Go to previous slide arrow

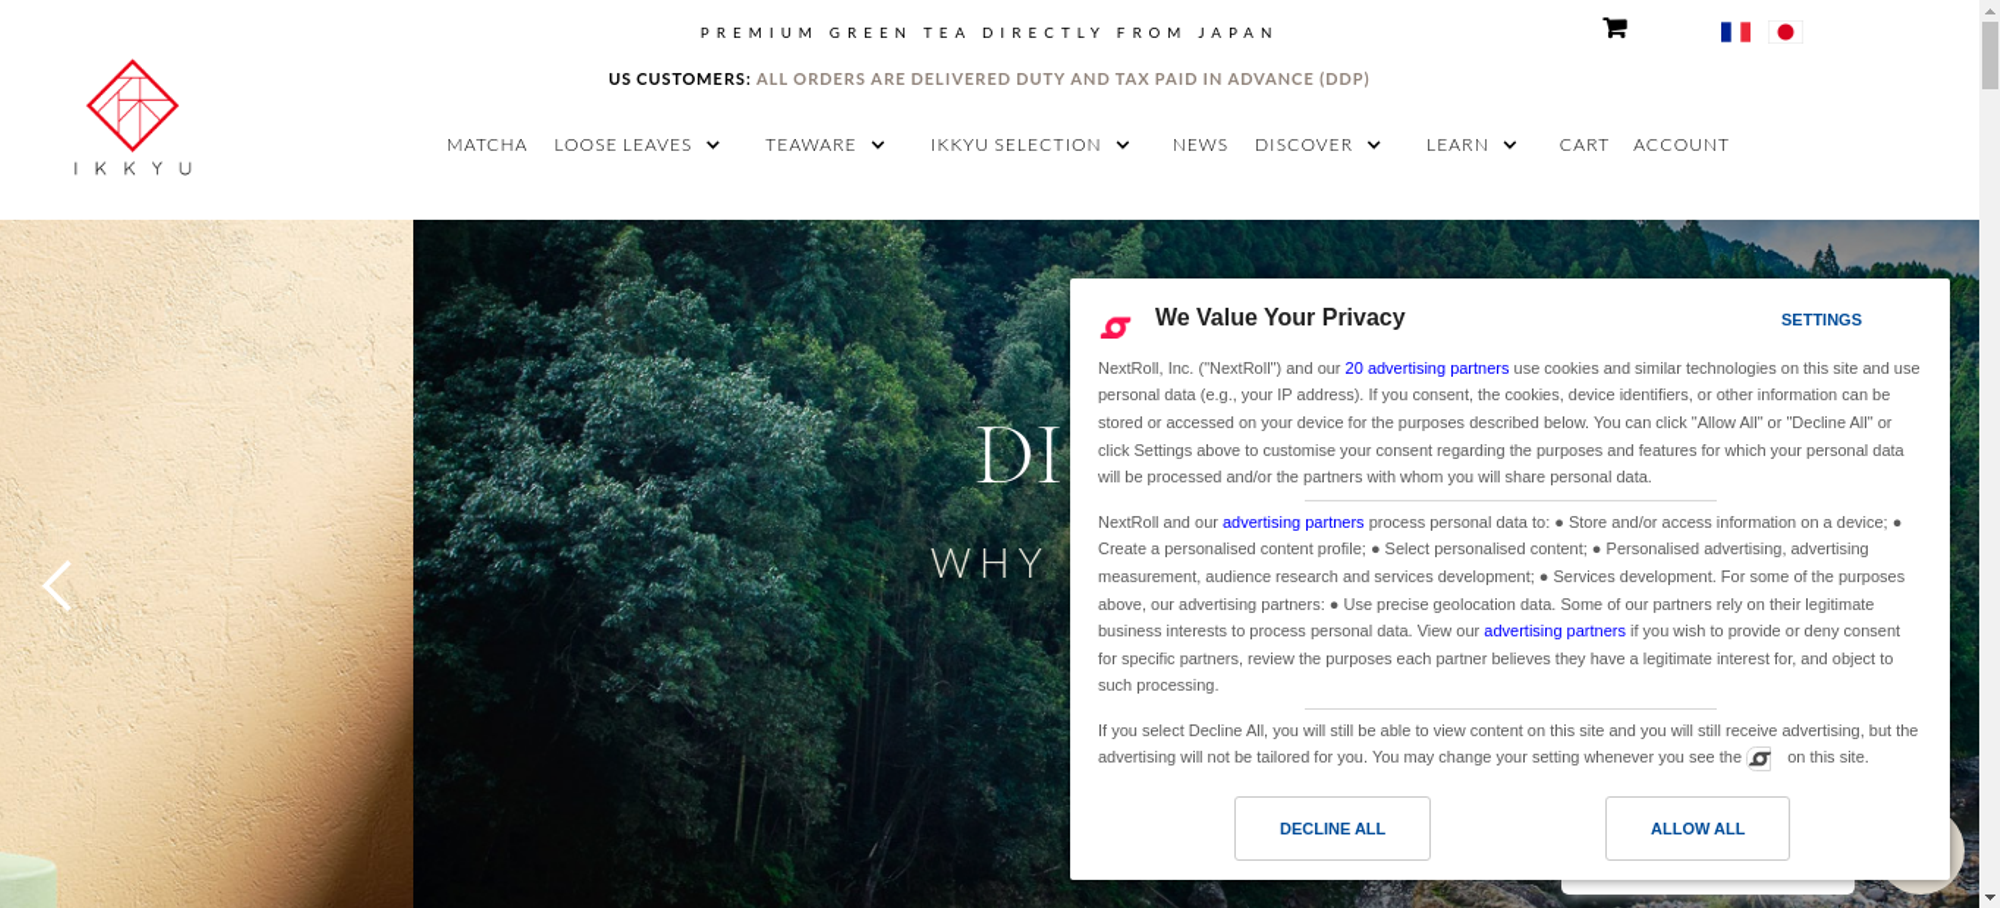click(x=57, y=585)
